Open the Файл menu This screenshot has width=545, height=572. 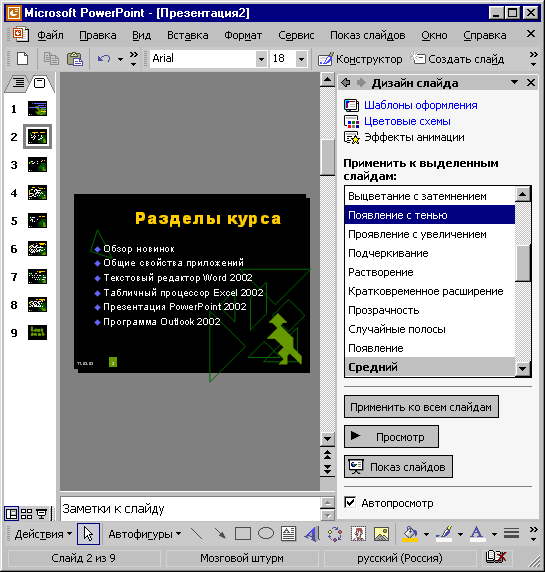pyautogui.click(x=50, y=35)
